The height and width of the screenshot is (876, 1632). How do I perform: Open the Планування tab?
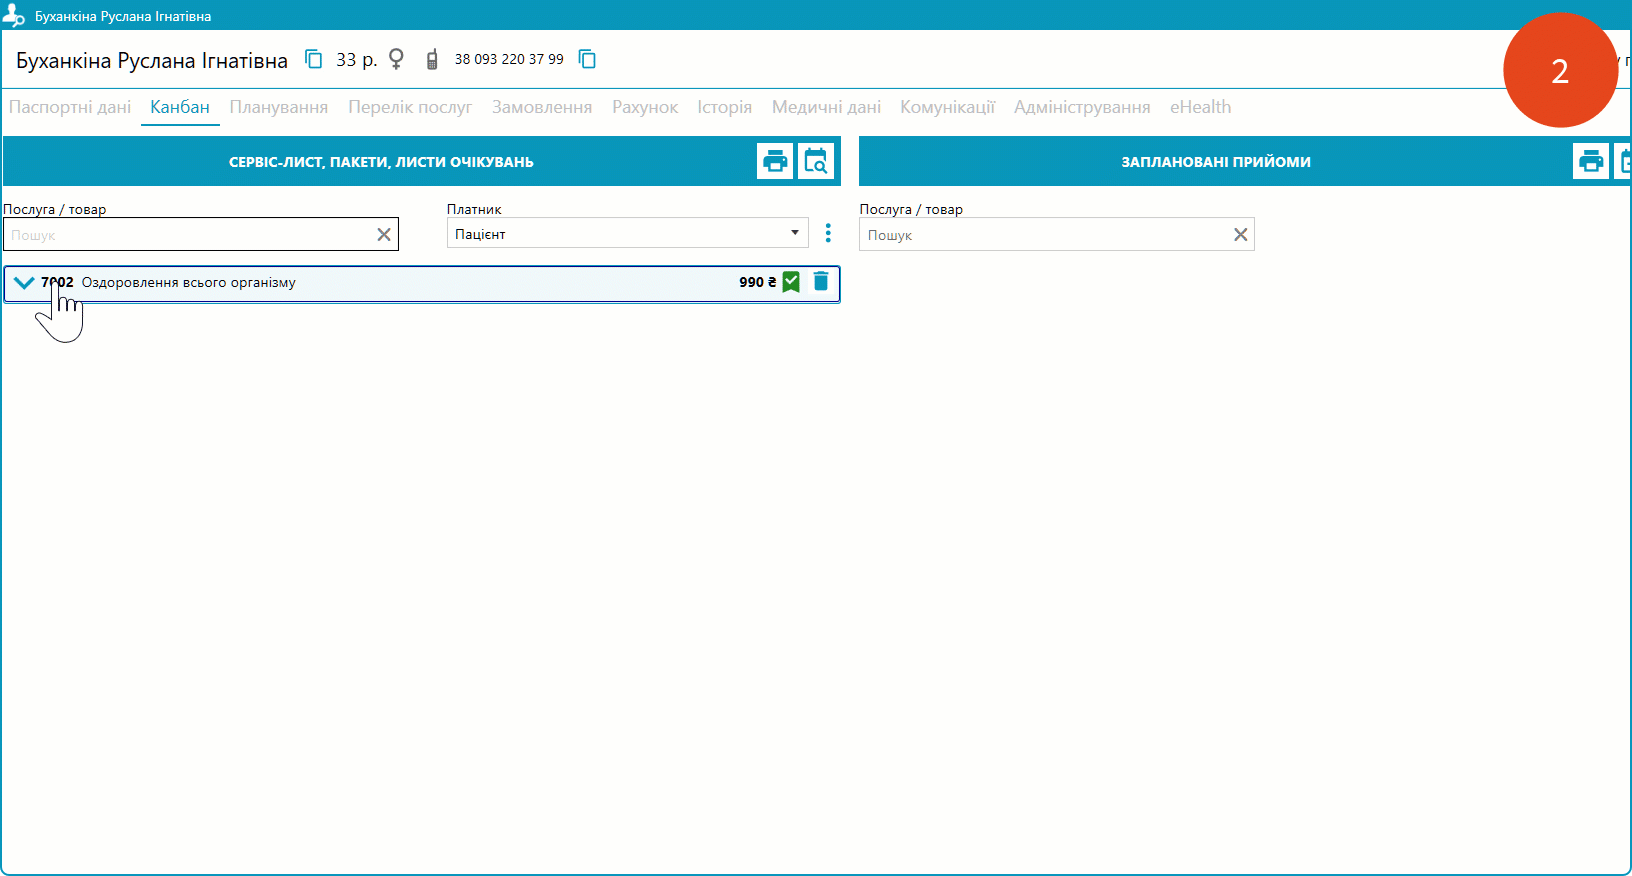pos(278,107)
